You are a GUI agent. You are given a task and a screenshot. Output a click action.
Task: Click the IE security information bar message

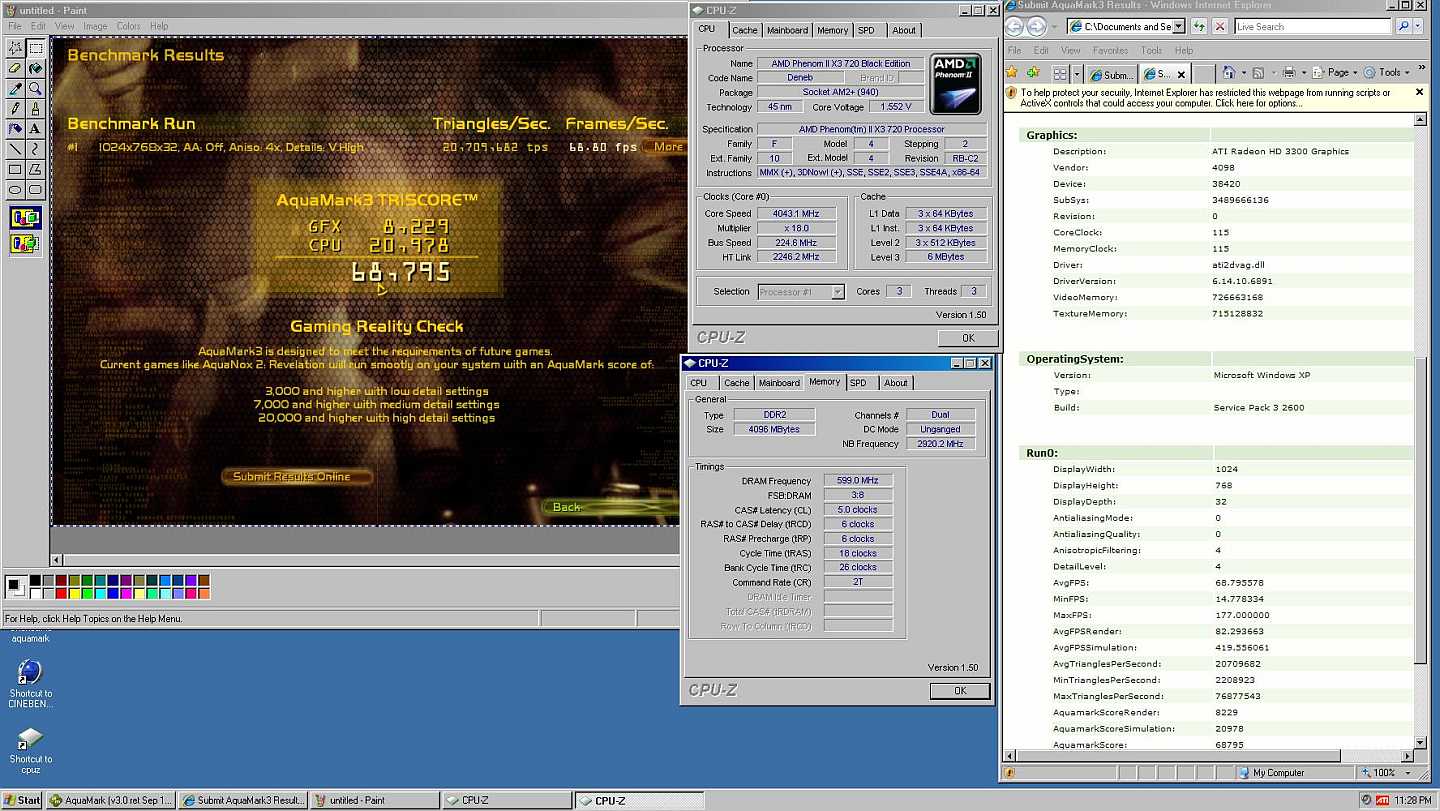(x=1205, y=98)
